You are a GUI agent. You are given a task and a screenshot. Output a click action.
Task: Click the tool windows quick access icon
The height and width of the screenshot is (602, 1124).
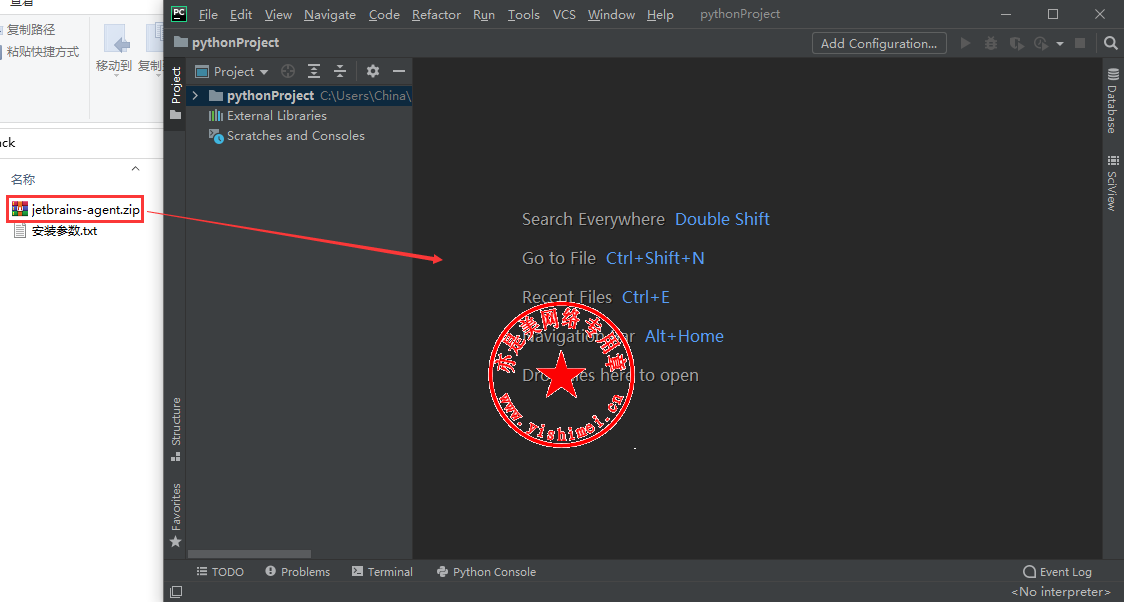click(x=176, y=592)
